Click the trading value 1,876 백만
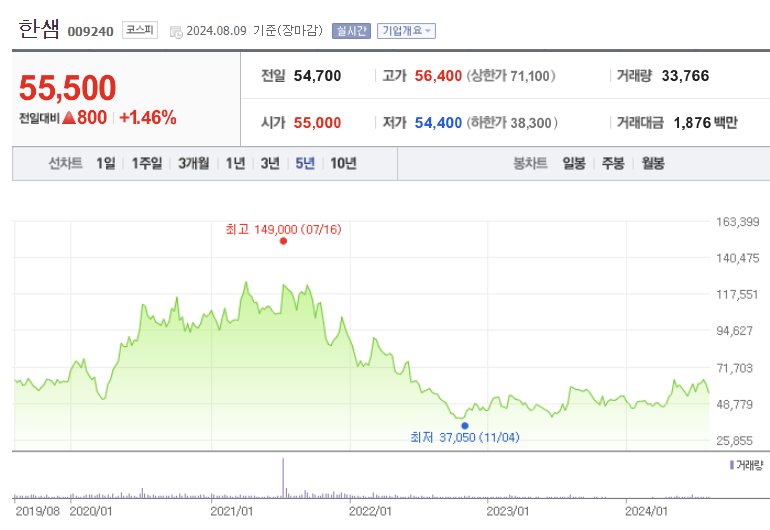The image size is (770, 530). [x=705, y=123]
